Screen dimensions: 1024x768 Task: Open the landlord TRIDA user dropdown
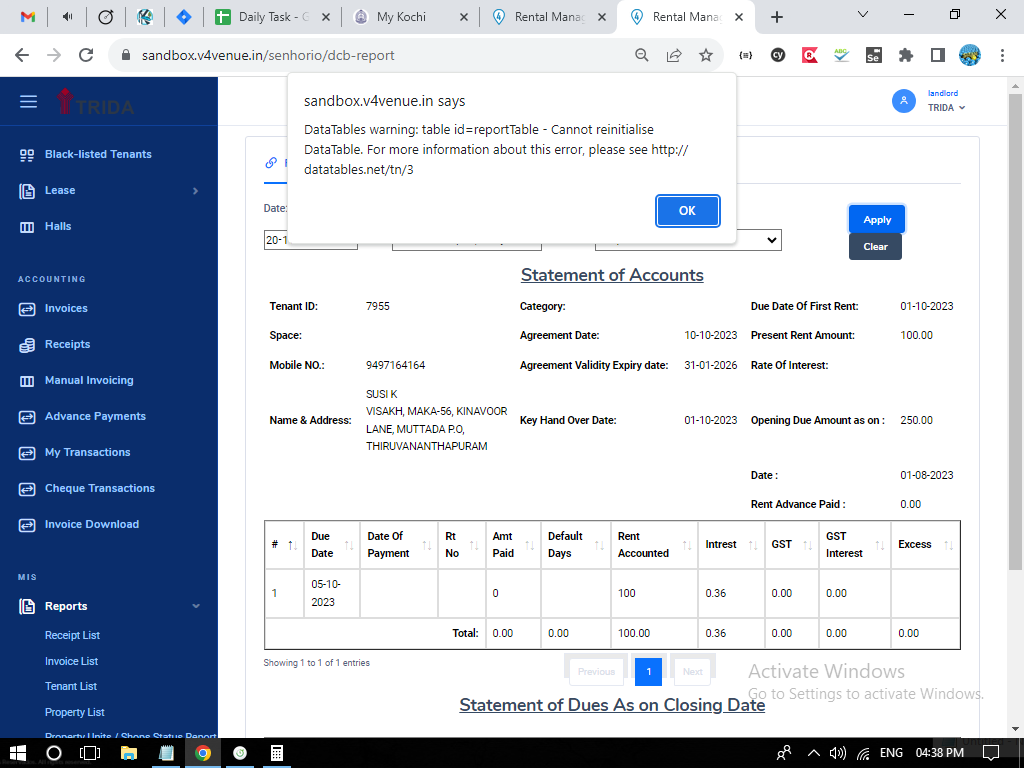pos(945,101)
